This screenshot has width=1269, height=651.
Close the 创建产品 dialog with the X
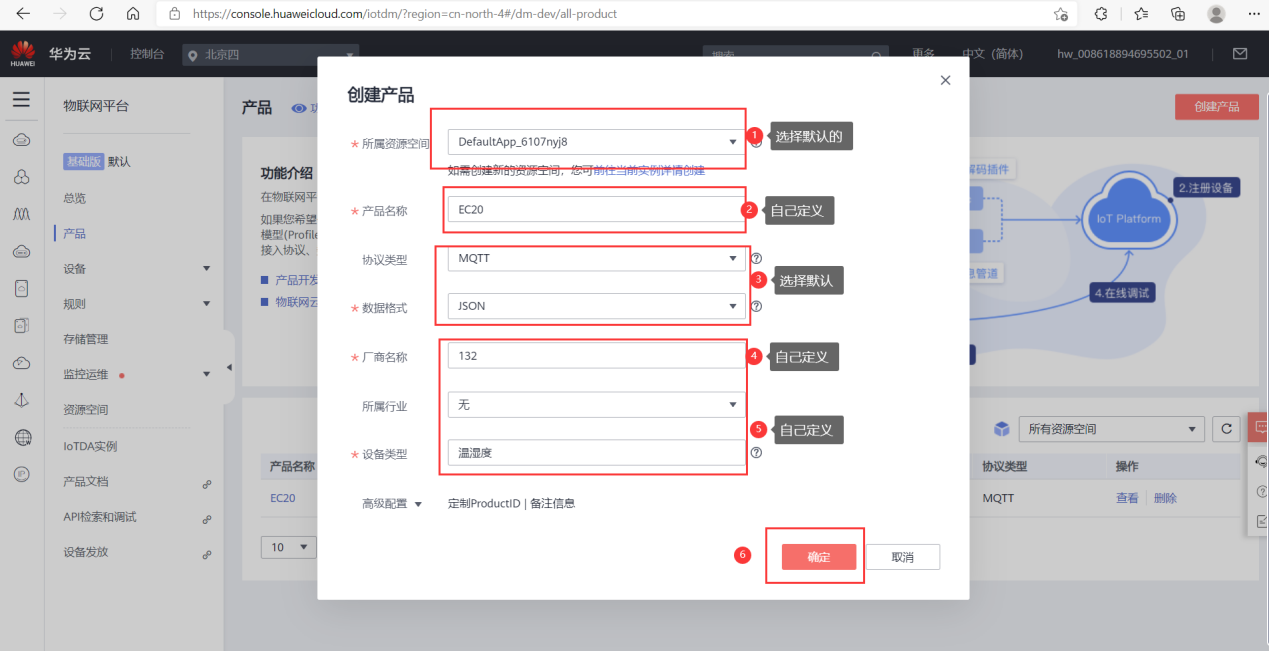[945, 80]
